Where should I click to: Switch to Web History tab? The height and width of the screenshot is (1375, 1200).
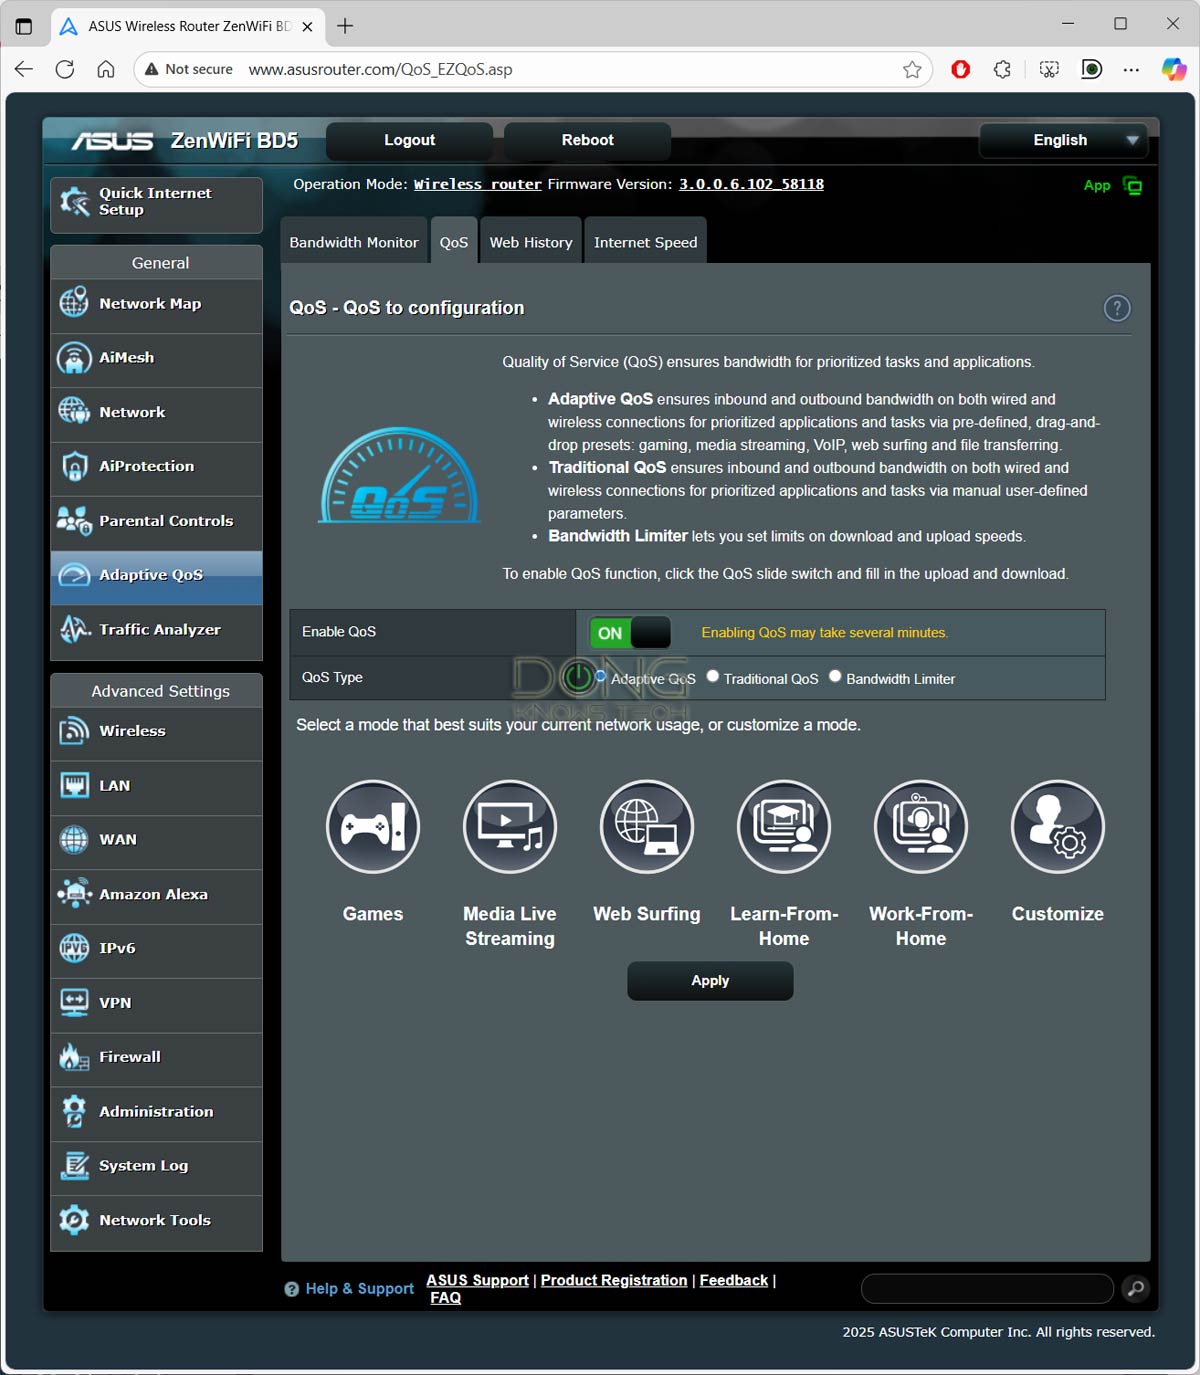tap(531, 241)
